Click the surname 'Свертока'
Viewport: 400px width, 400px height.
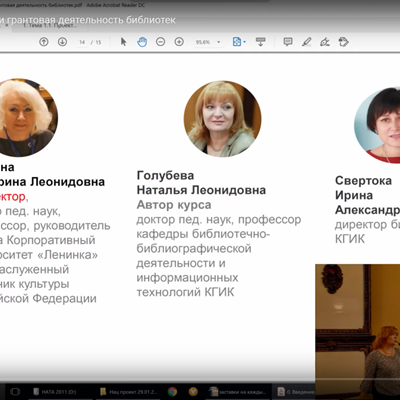pyautogui.click(x=363, y=181)
